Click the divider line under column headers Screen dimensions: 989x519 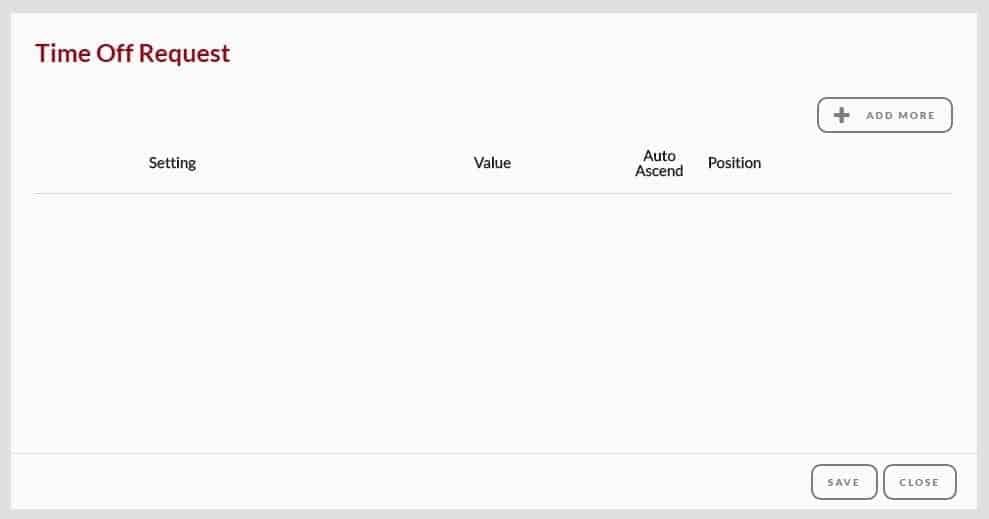[x=493, y=194]
